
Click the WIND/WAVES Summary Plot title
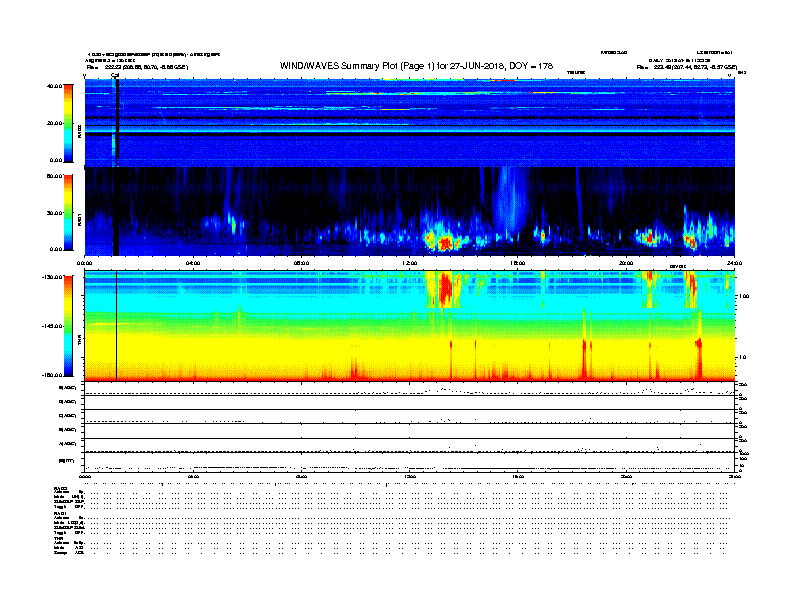click(x=416, y=66)
